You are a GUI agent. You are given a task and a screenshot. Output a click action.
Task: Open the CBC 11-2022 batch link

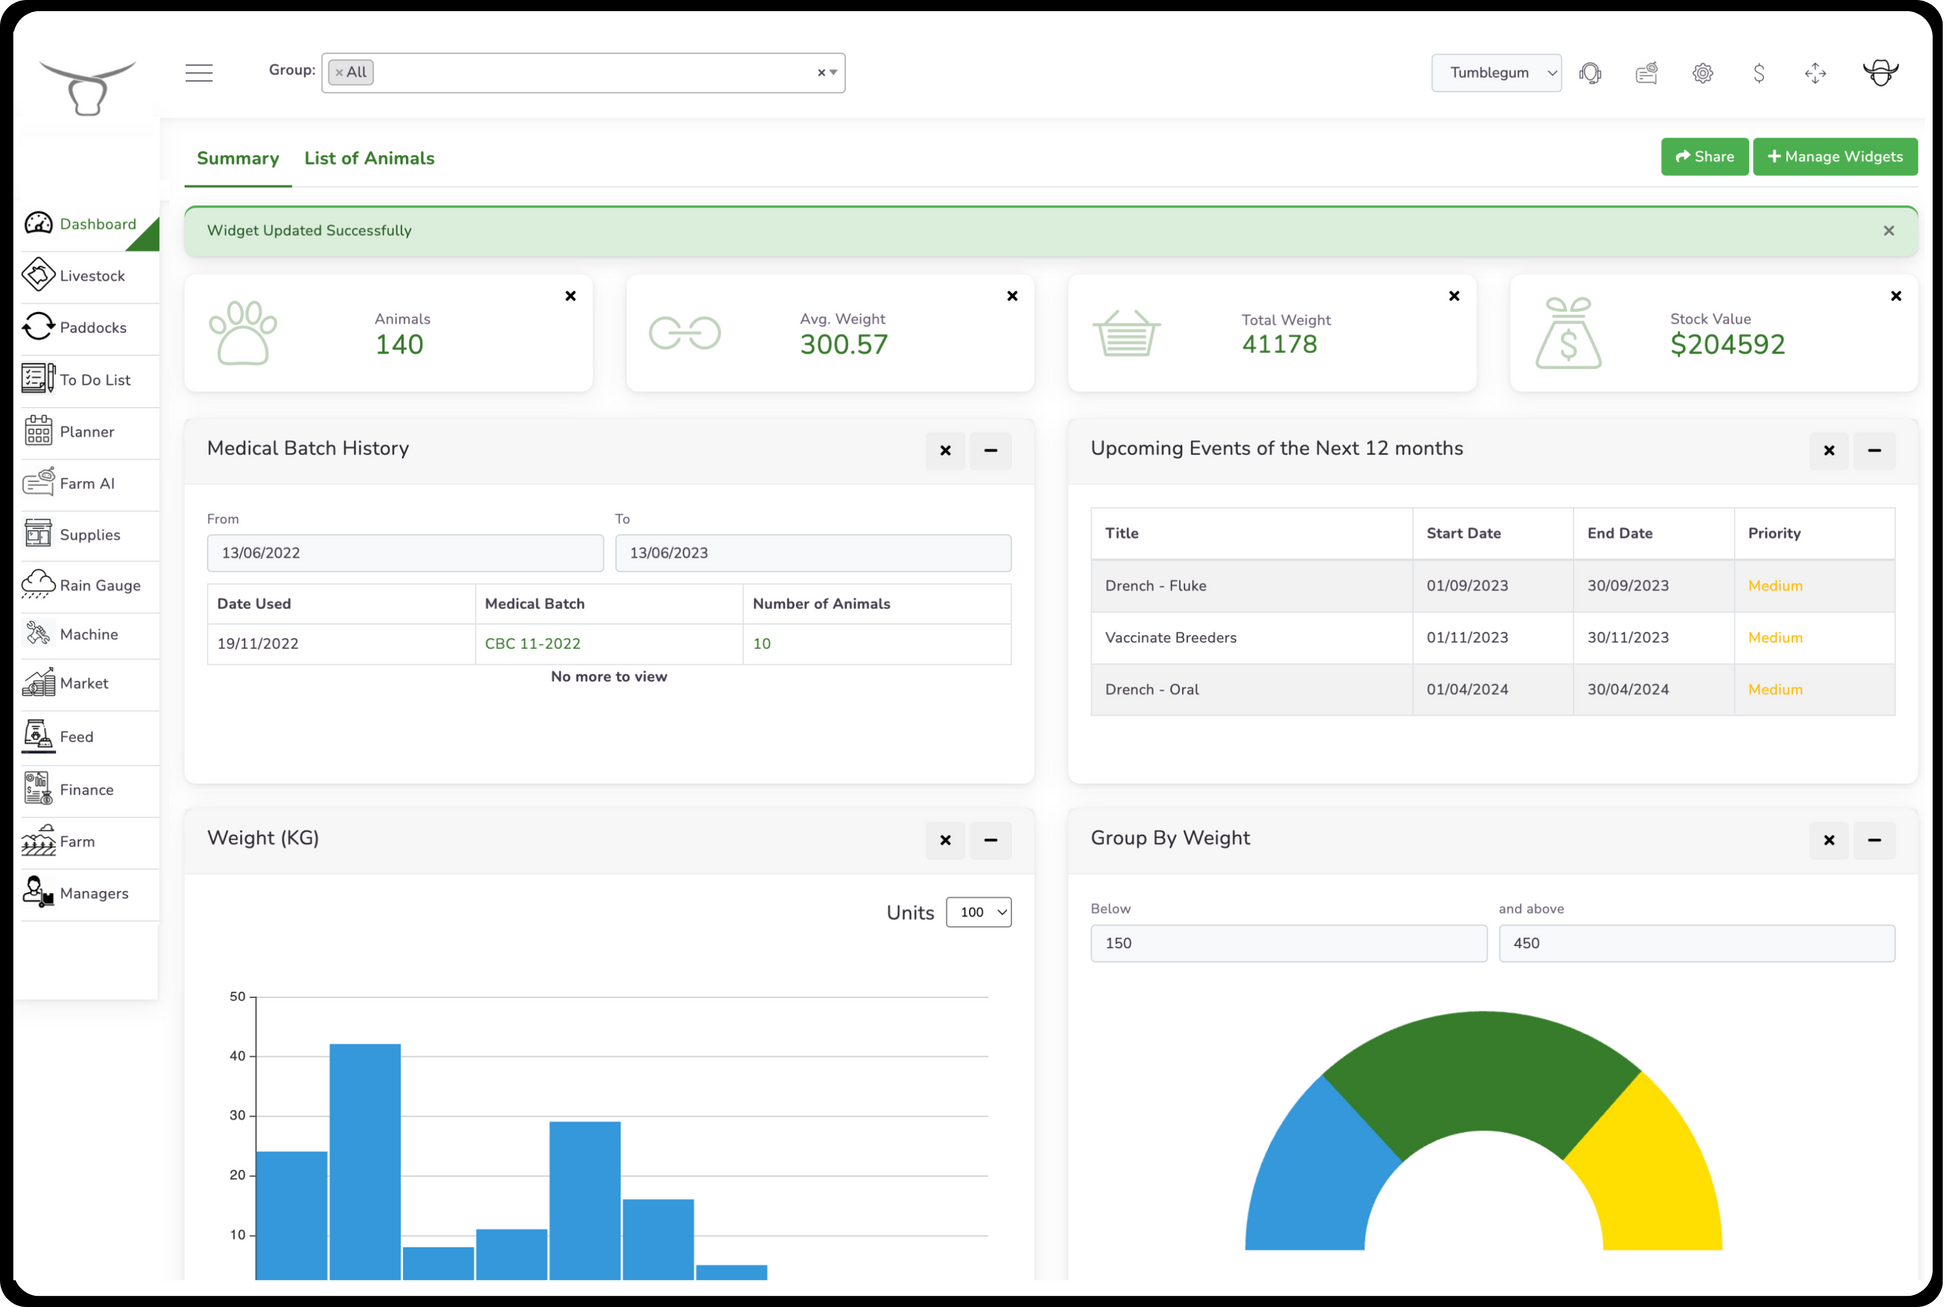pos(532,644)
